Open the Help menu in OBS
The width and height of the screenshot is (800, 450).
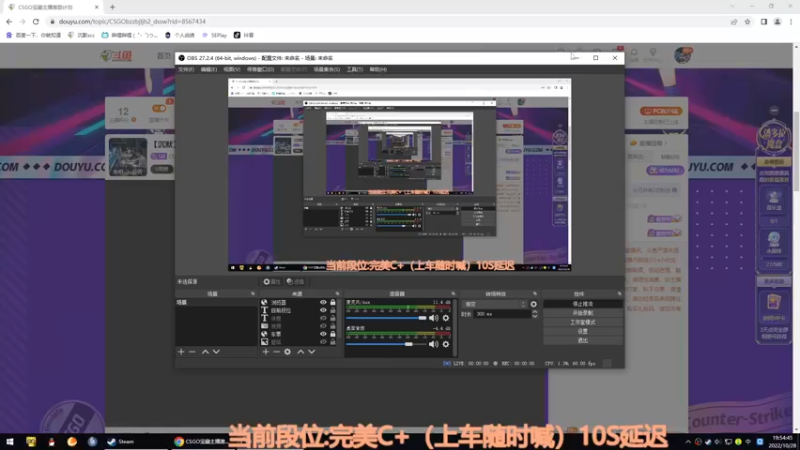(x=378, y=69)
